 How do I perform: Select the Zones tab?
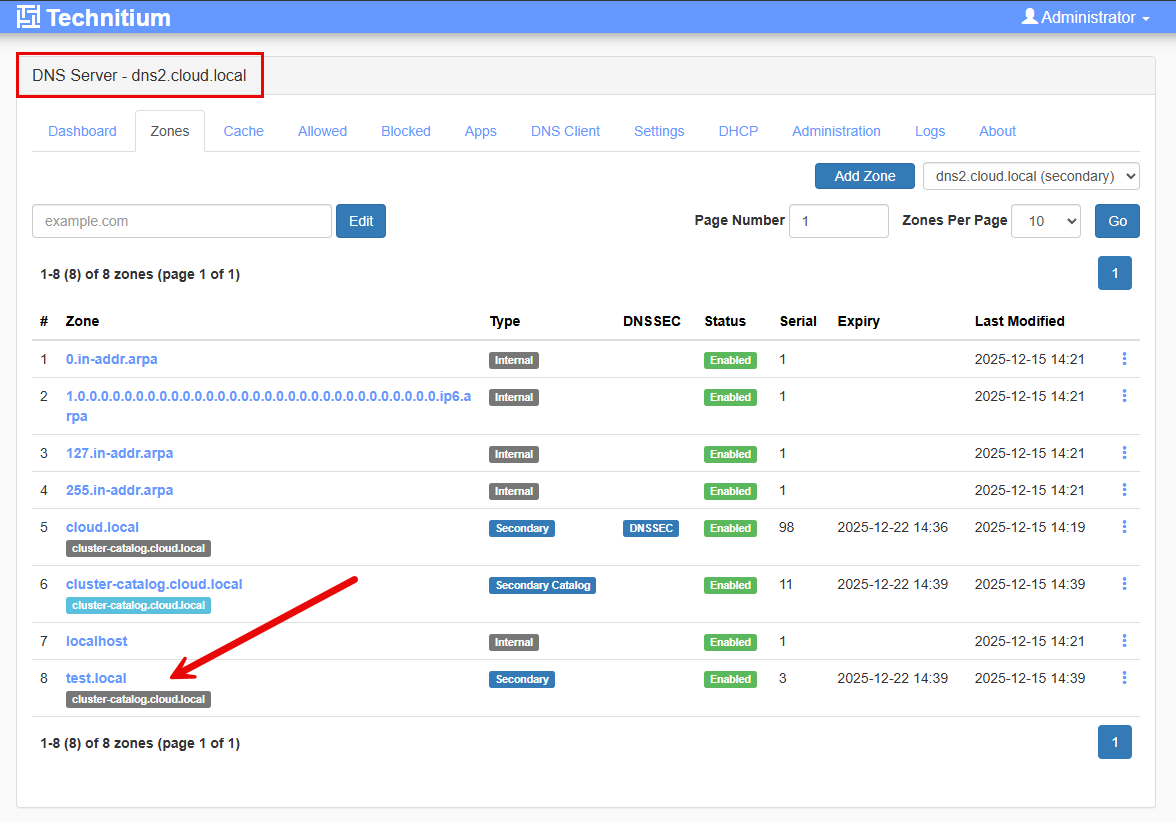170,131
